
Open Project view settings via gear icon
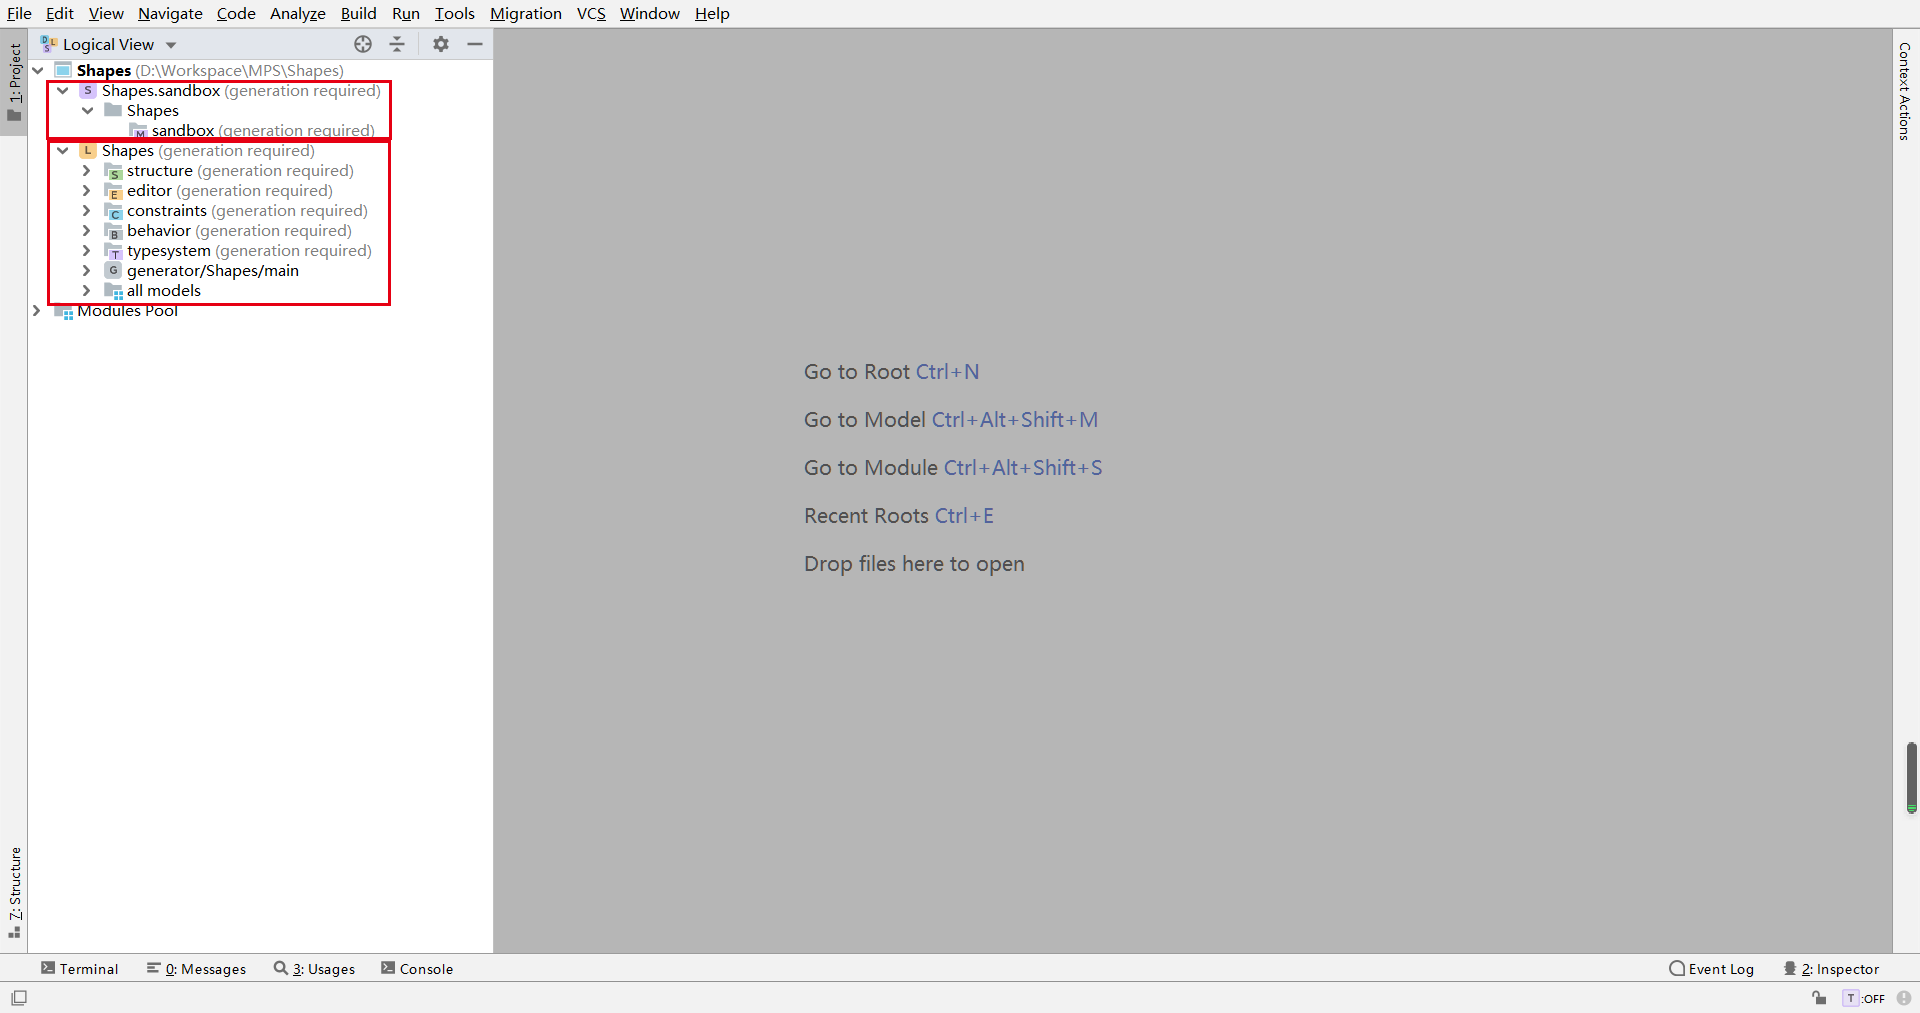440,44
